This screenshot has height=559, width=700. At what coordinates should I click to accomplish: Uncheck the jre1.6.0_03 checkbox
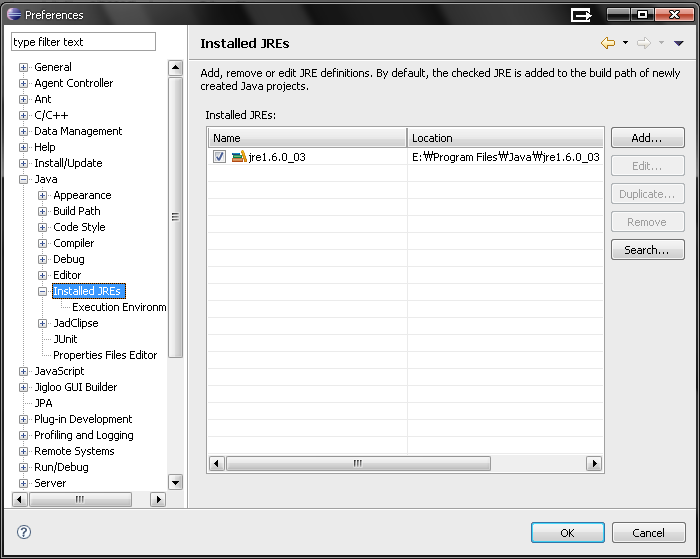[x=219, y=157]
